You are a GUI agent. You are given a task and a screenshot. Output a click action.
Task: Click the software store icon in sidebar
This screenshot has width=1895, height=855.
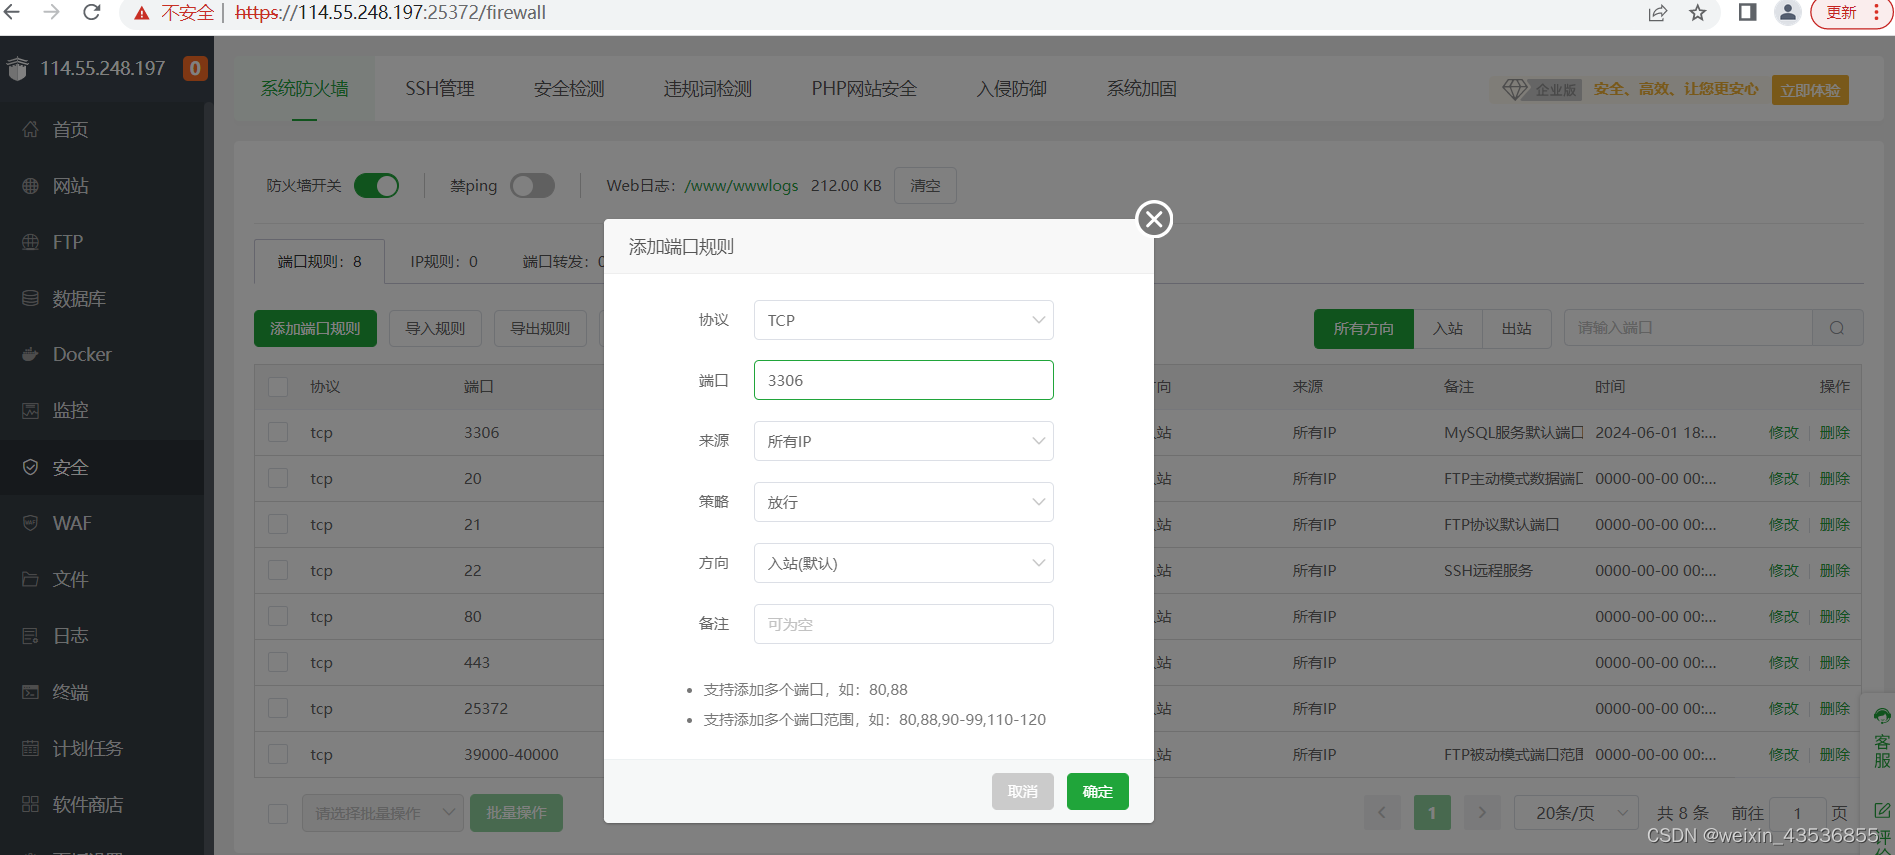coord(30,804)
